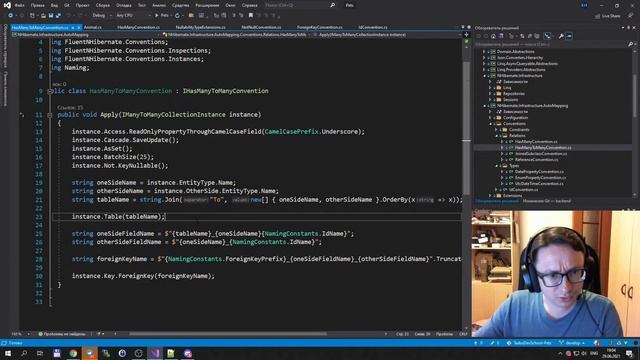Select JoinedSubclassConvention.cs in Solution Explorer

pyautogui.click(x=541, y=153)
